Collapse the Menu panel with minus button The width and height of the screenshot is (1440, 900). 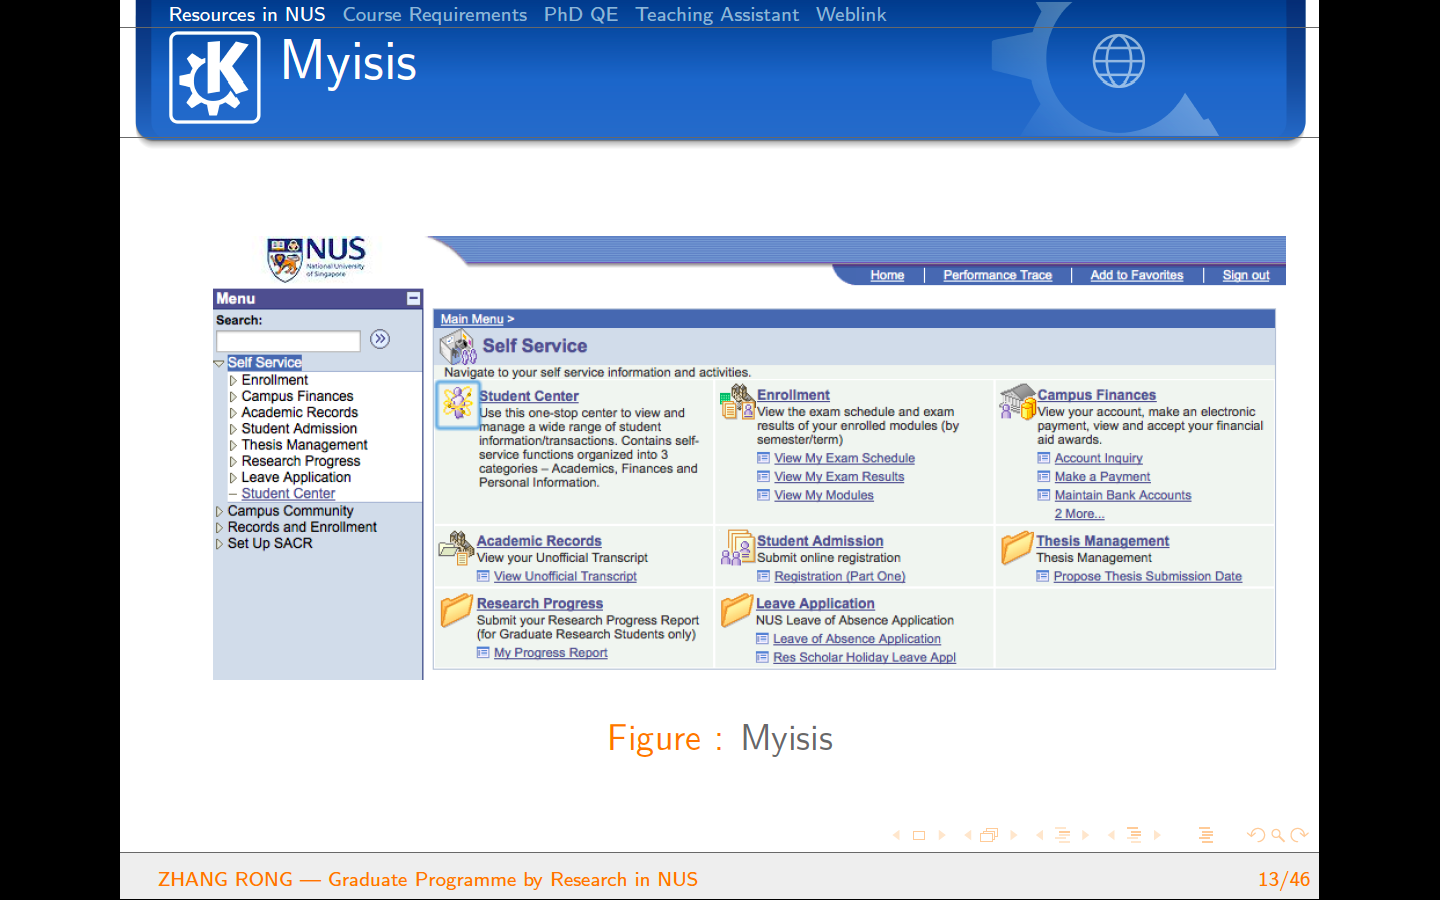pos(413,299)
